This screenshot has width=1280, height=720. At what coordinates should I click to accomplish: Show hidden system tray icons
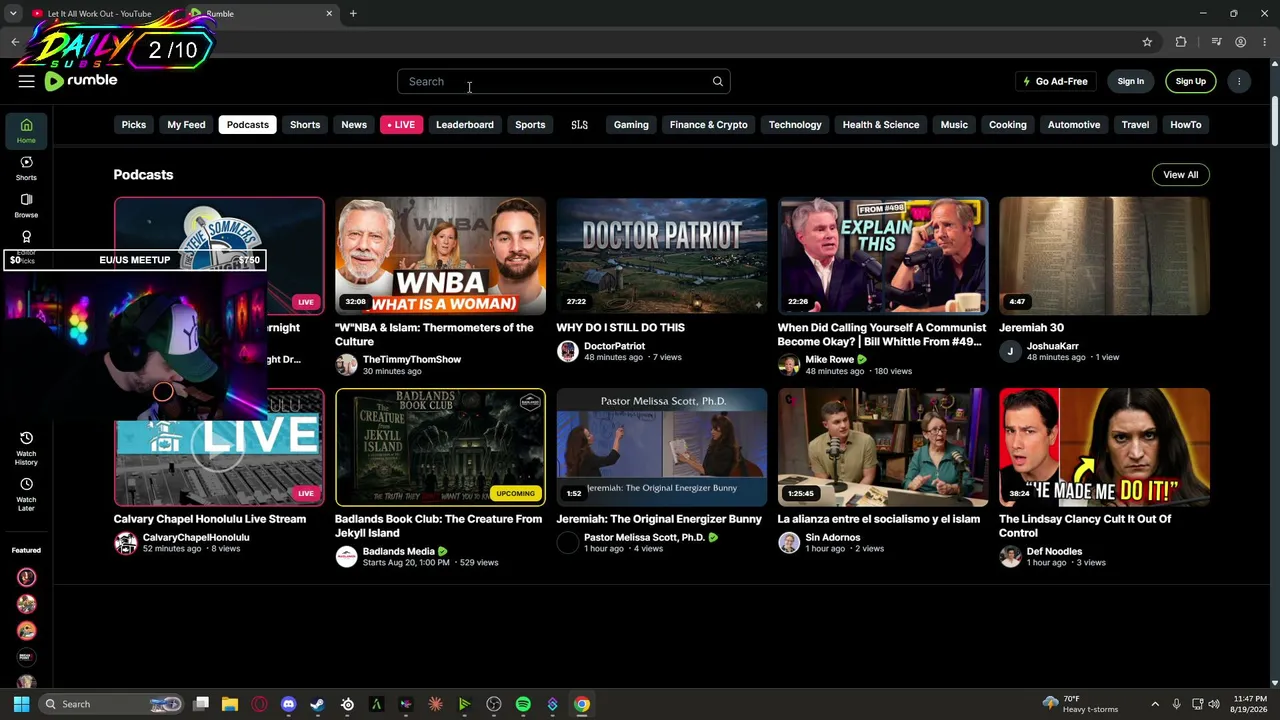tap(1155, 704)
